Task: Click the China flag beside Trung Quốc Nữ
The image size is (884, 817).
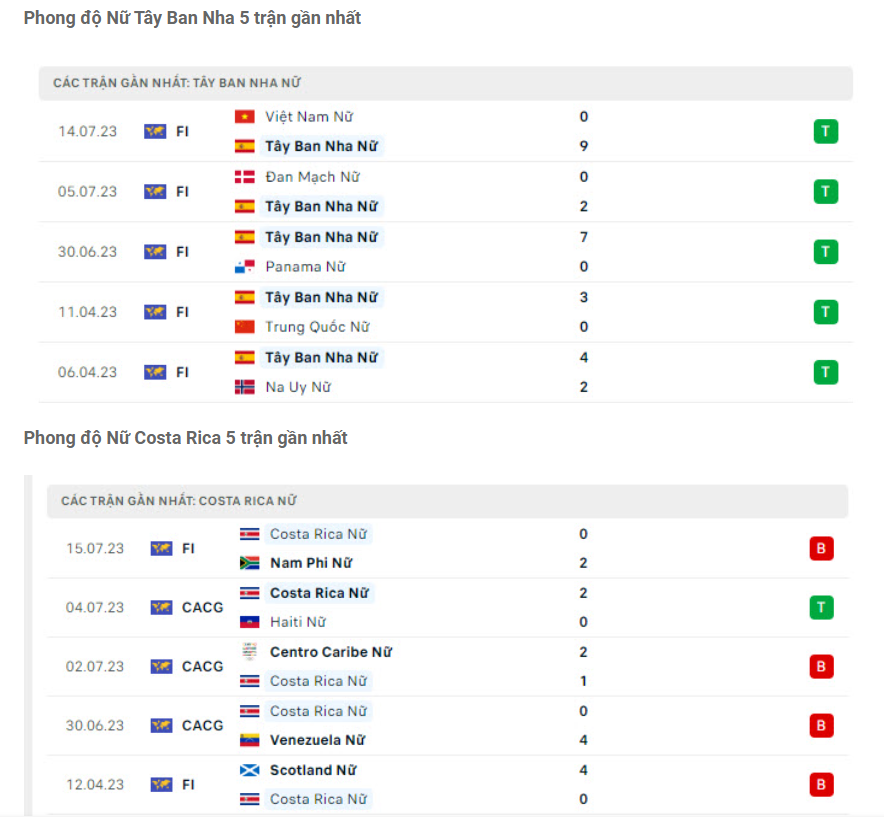Action: (x=246, y=326)
